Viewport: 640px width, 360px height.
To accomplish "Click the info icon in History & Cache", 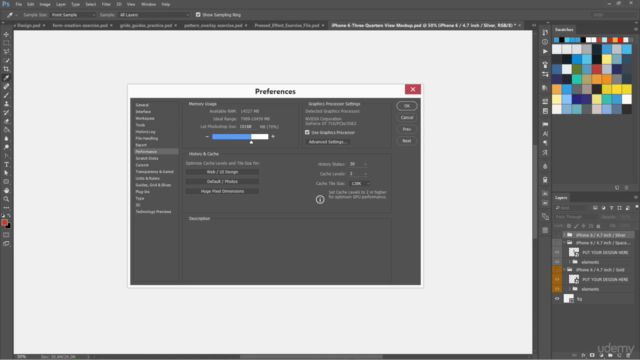I will (x=320, y=199).
